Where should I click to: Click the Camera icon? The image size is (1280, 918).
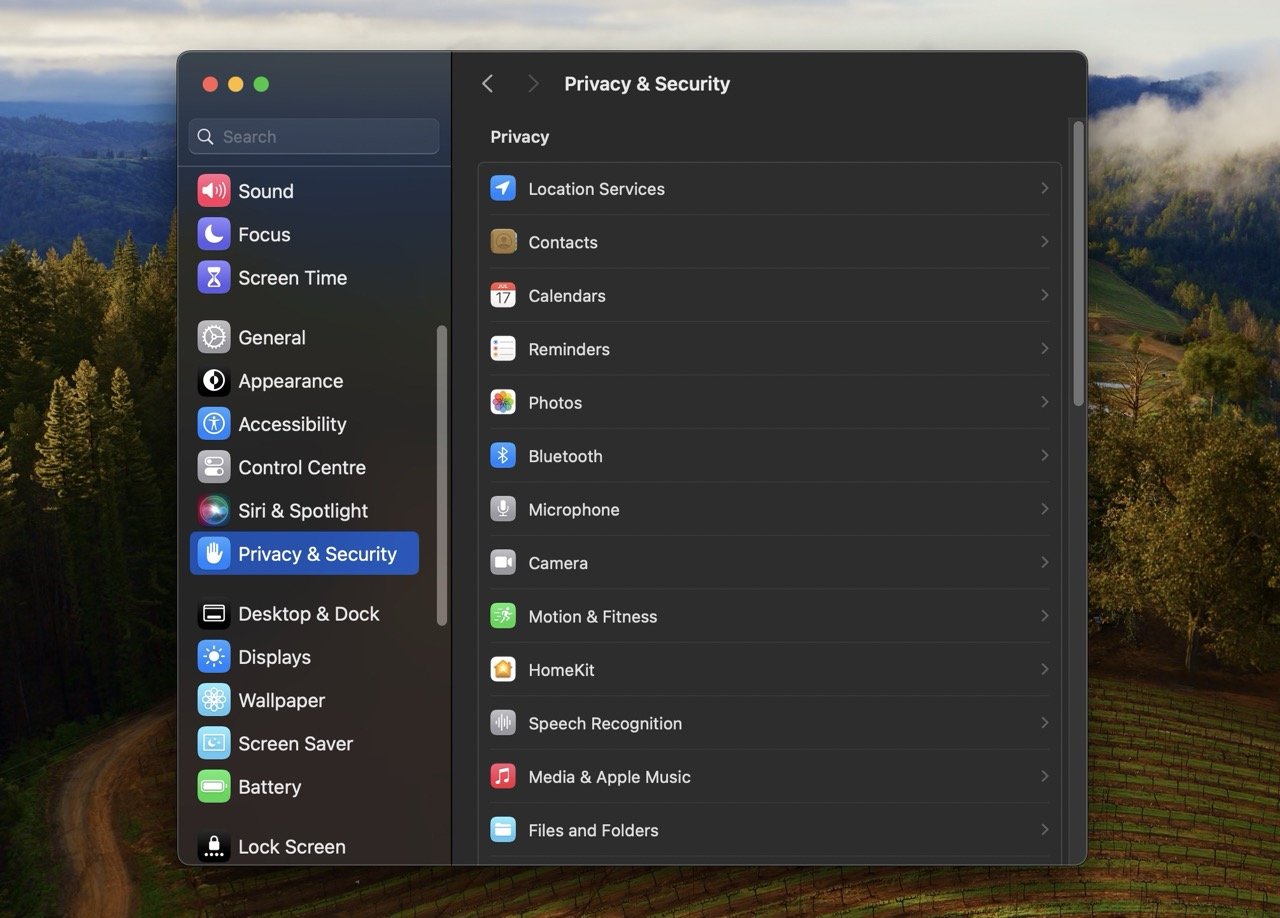coord(503,562)
